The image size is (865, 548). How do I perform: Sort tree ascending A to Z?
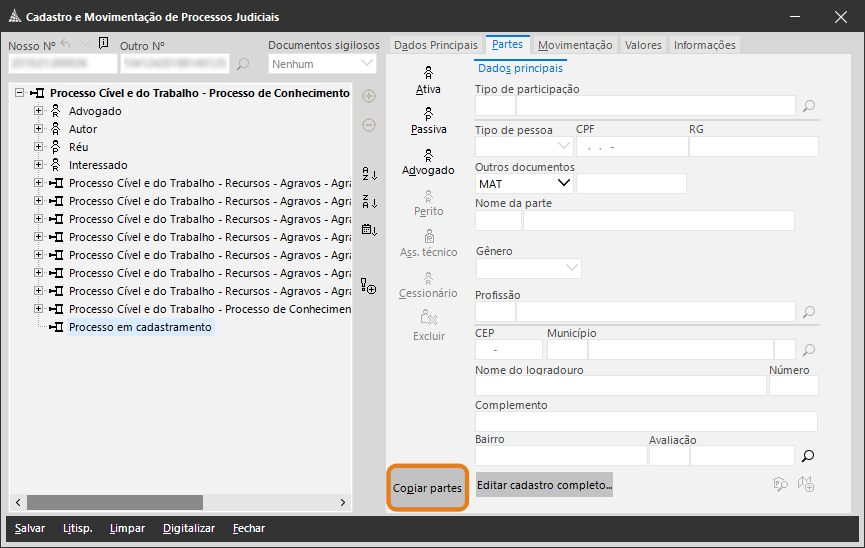(369, 173)
